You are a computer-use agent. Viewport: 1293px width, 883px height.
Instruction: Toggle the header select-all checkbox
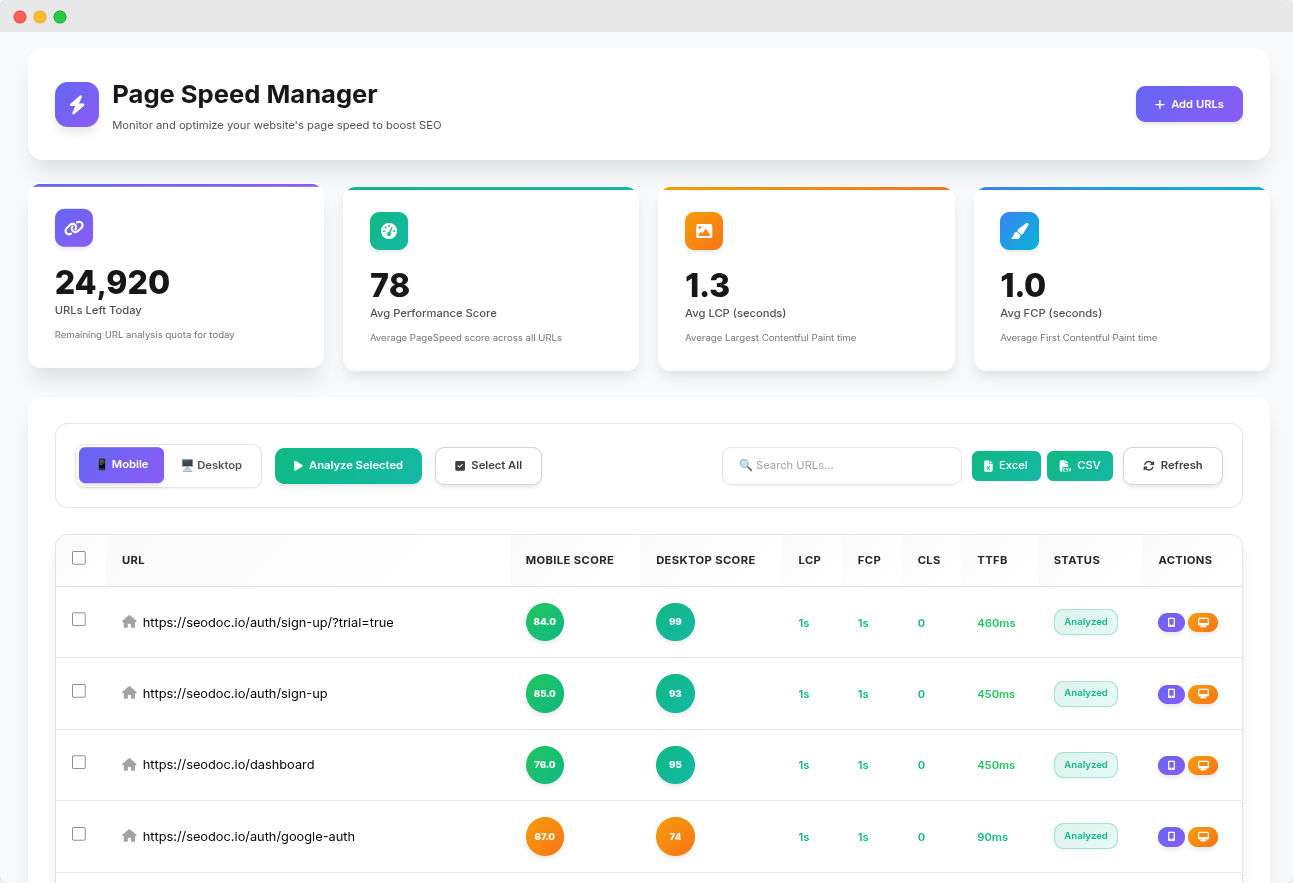(x=79, y=558)
